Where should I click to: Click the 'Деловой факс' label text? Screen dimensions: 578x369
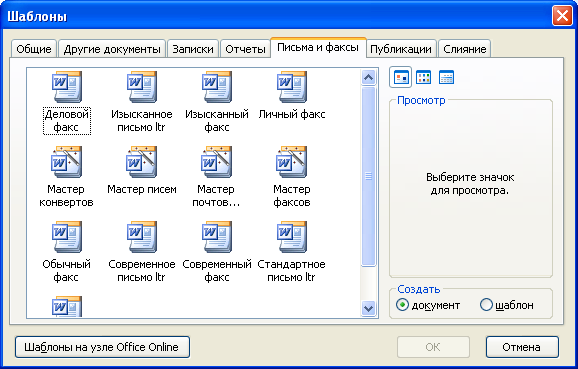(67, 121)
